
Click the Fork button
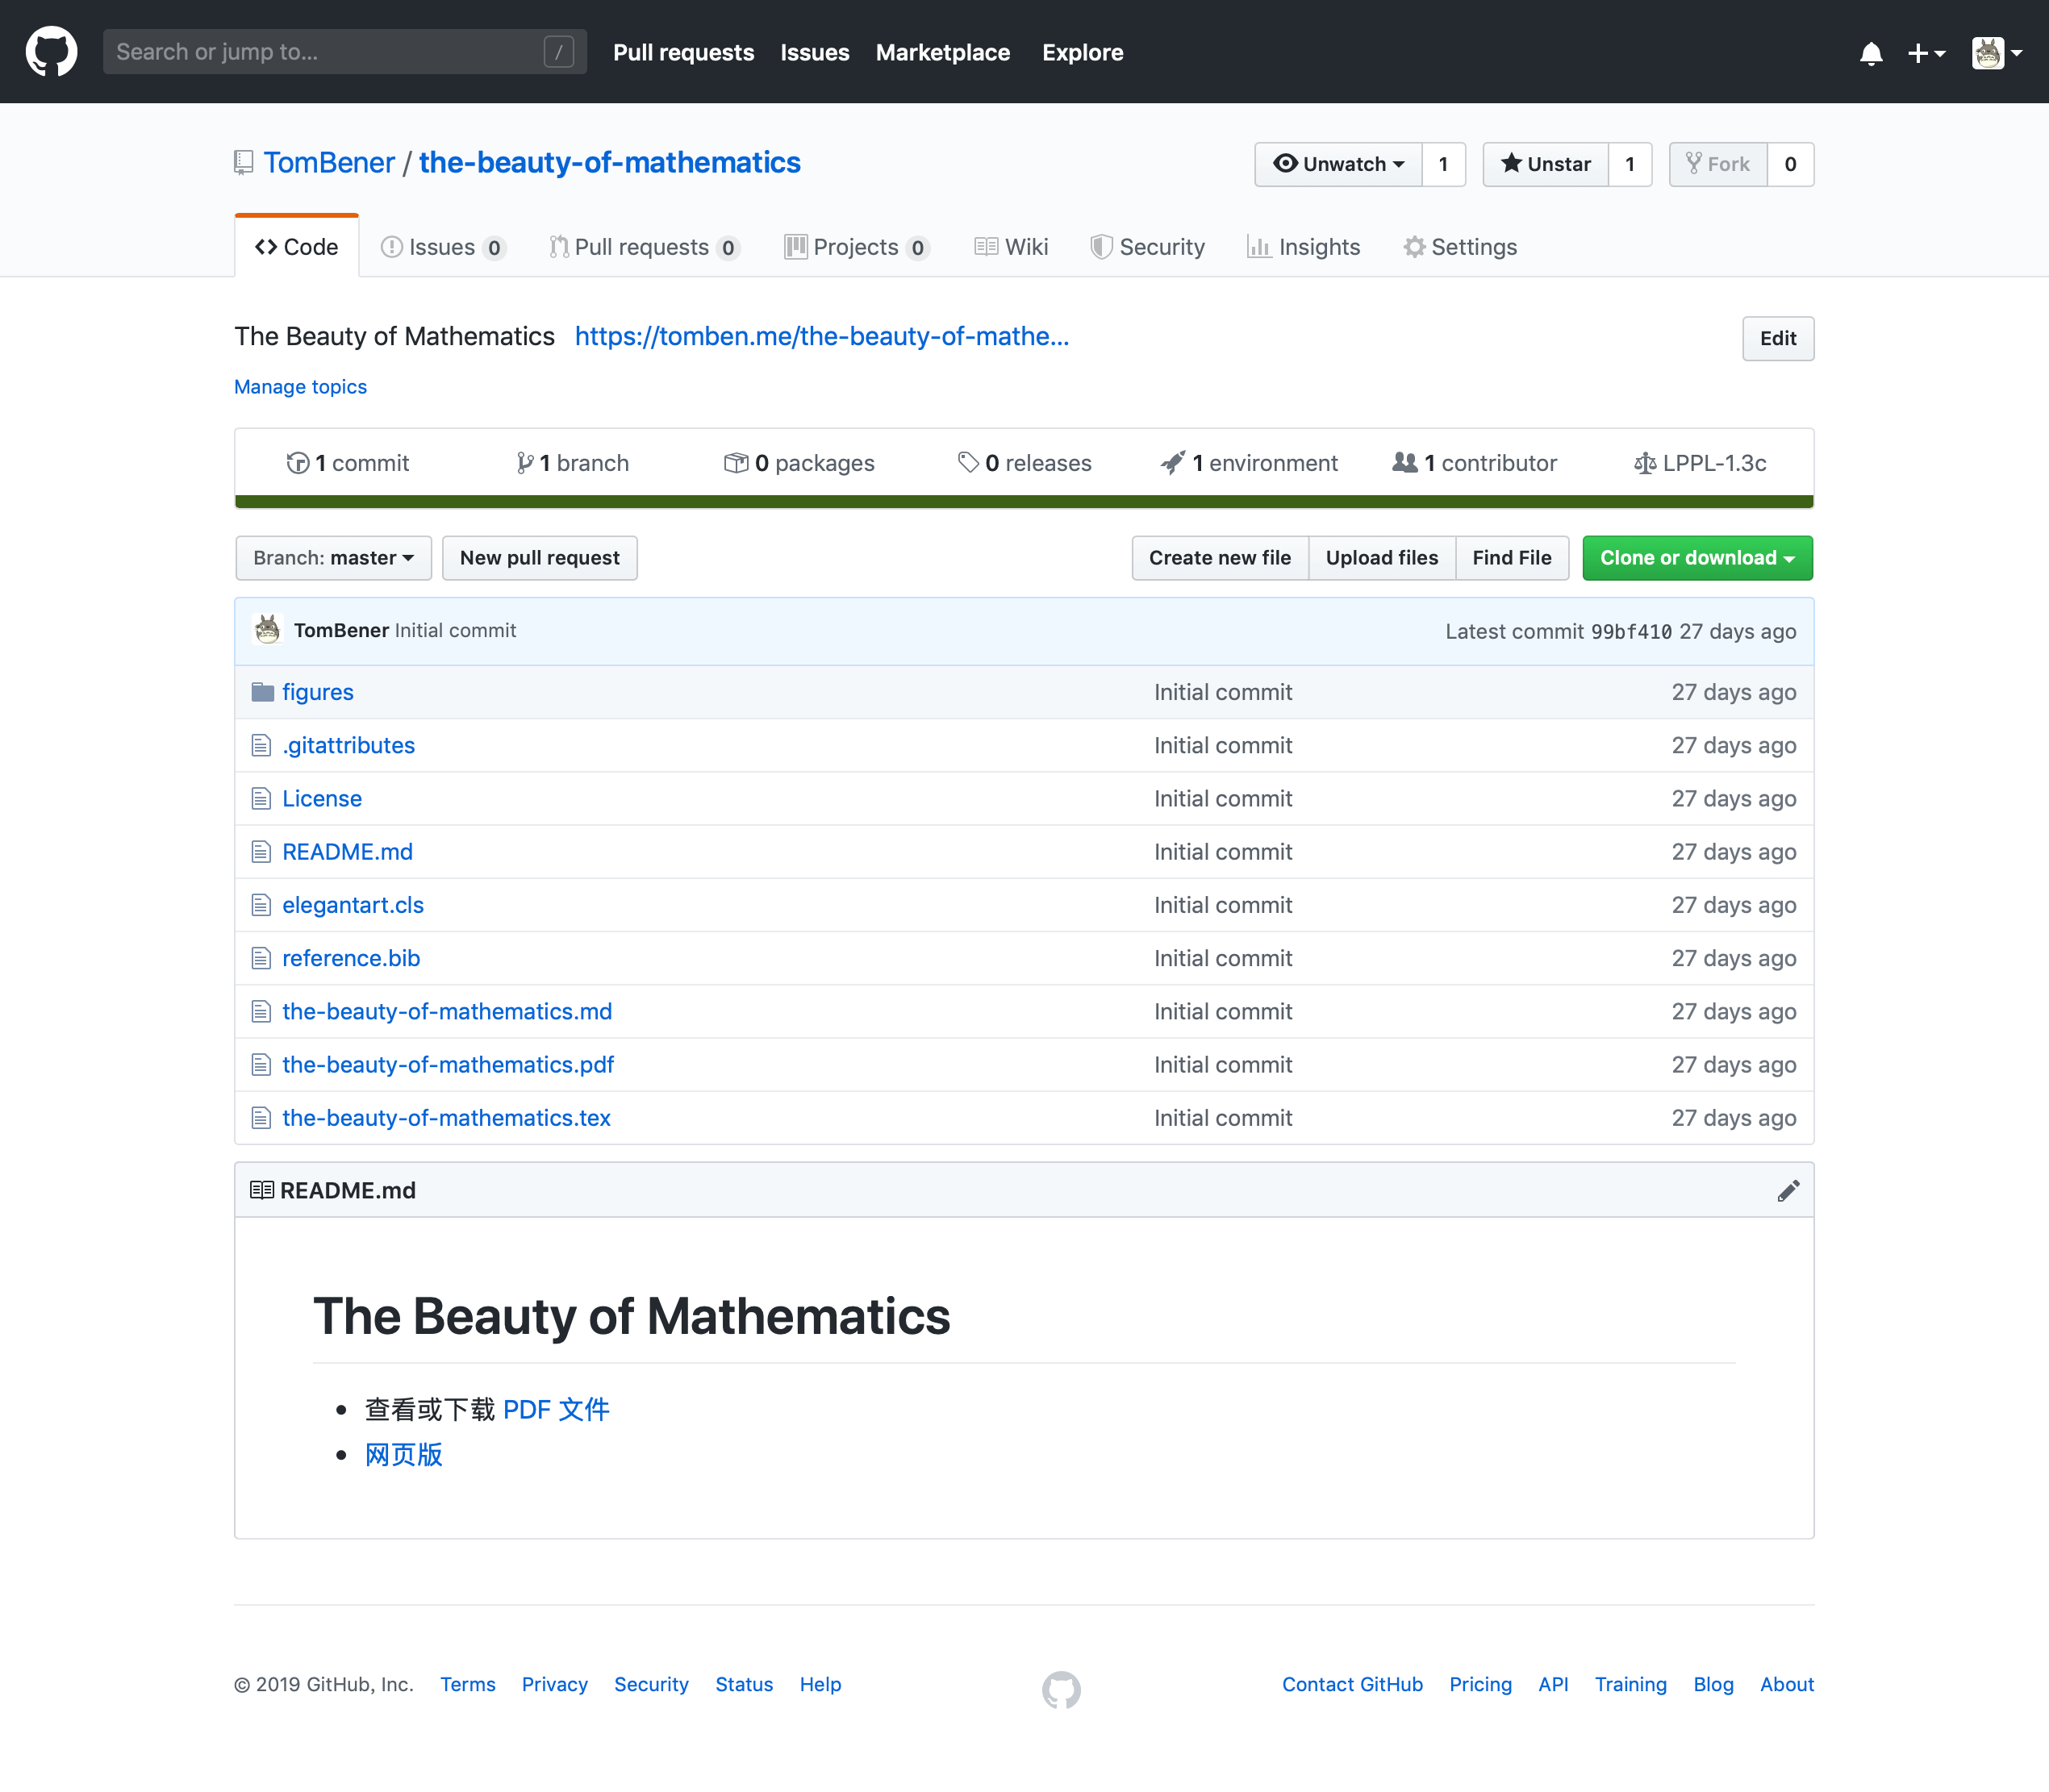click(1718, 164)
